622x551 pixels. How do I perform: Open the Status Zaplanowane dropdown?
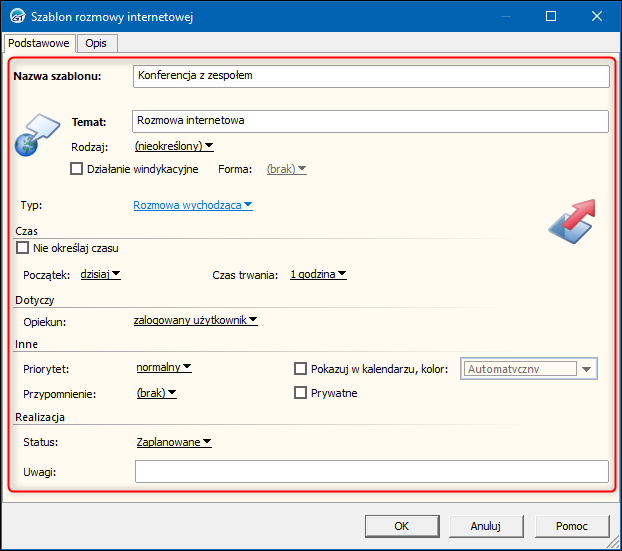tap(174, 442)
